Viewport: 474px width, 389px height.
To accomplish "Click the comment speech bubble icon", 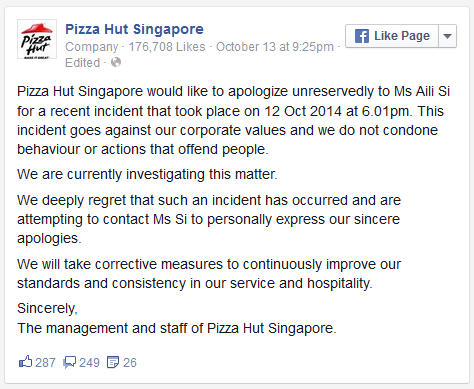I will point(69,362).
